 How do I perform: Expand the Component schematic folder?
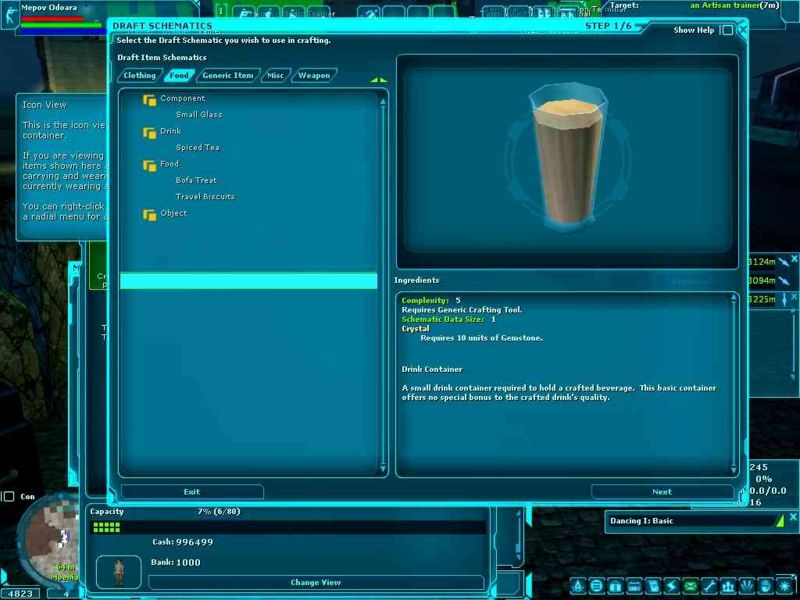point(149,99)
